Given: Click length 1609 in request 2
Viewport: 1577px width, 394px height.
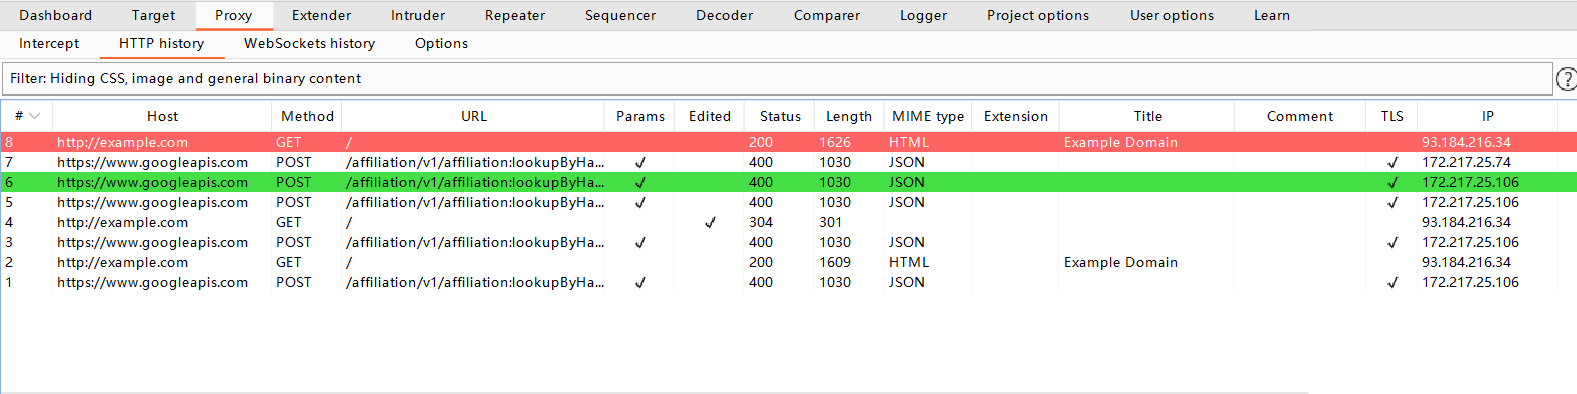Looking at the screenshot, I should pos(835,262).
